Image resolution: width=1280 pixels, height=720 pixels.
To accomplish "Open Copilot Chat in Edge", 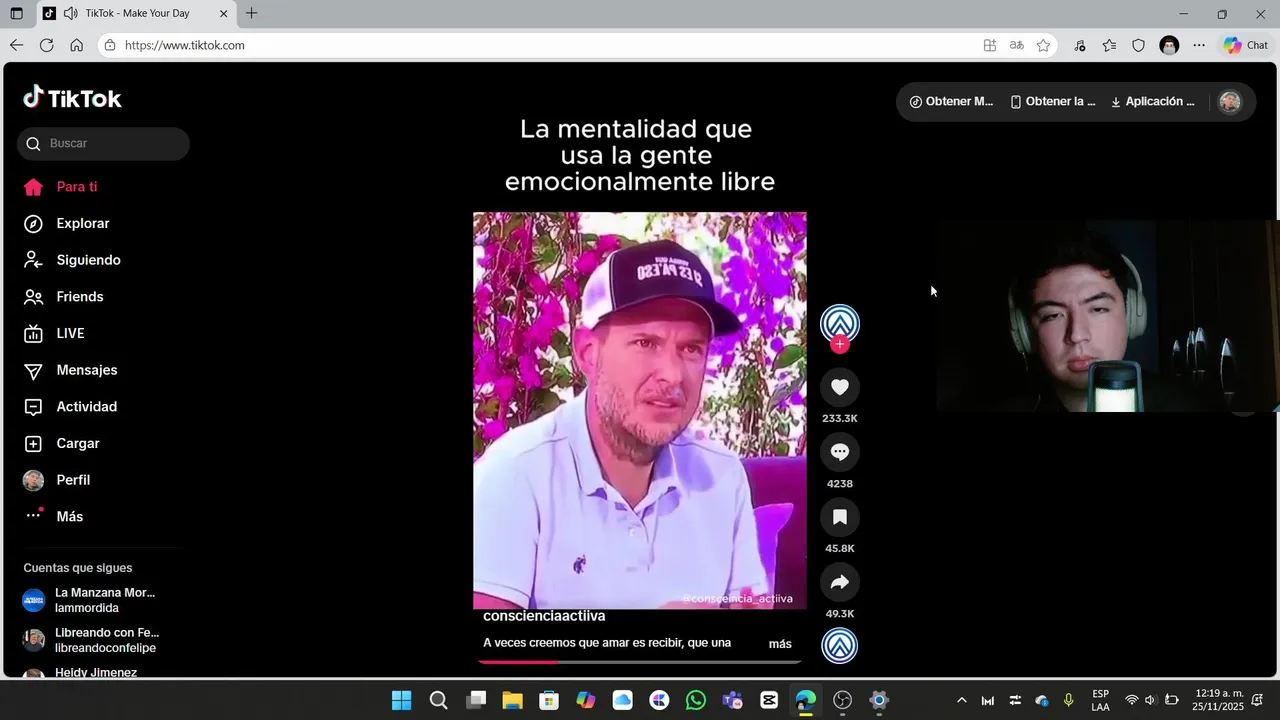I will 1245,45.
